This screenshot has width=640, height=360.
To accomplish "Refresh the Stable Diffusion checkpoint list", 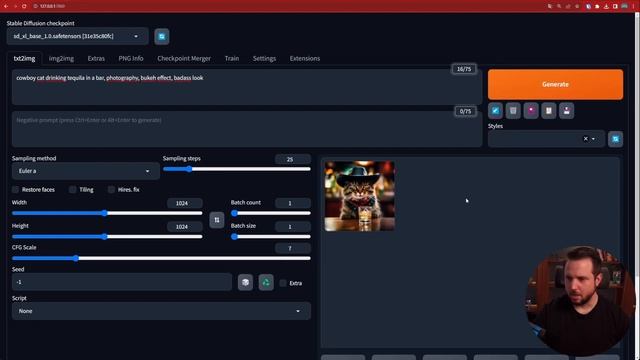I will click(x=162, y=36).
